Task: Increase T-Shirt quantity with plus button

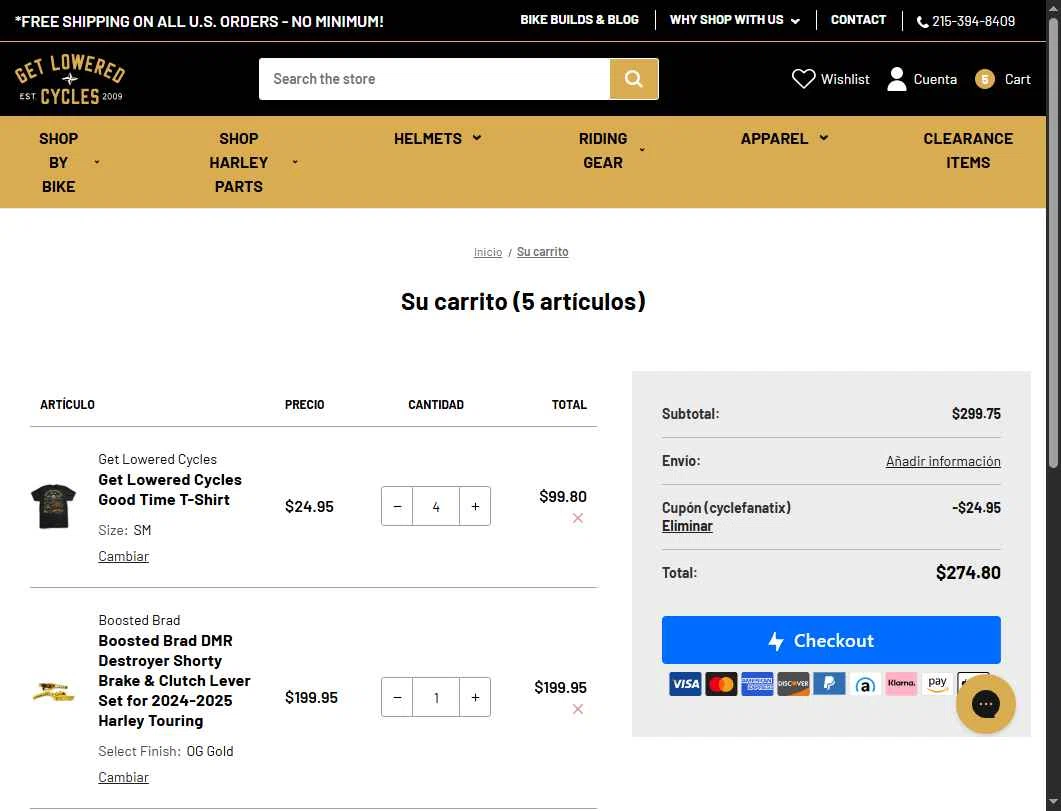Action: click(x=475, y=506)
